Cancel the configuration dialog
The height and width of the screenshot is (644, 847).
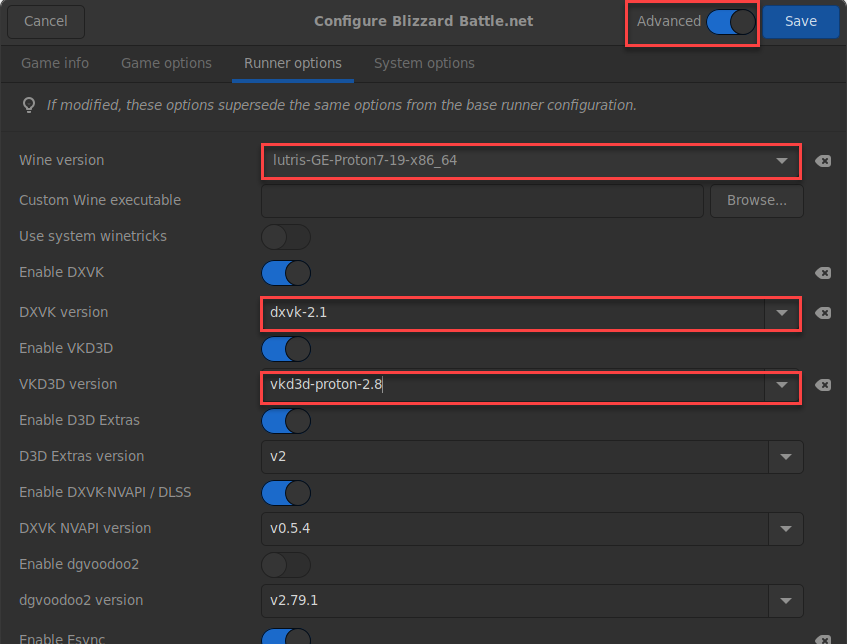click(46, 22)
